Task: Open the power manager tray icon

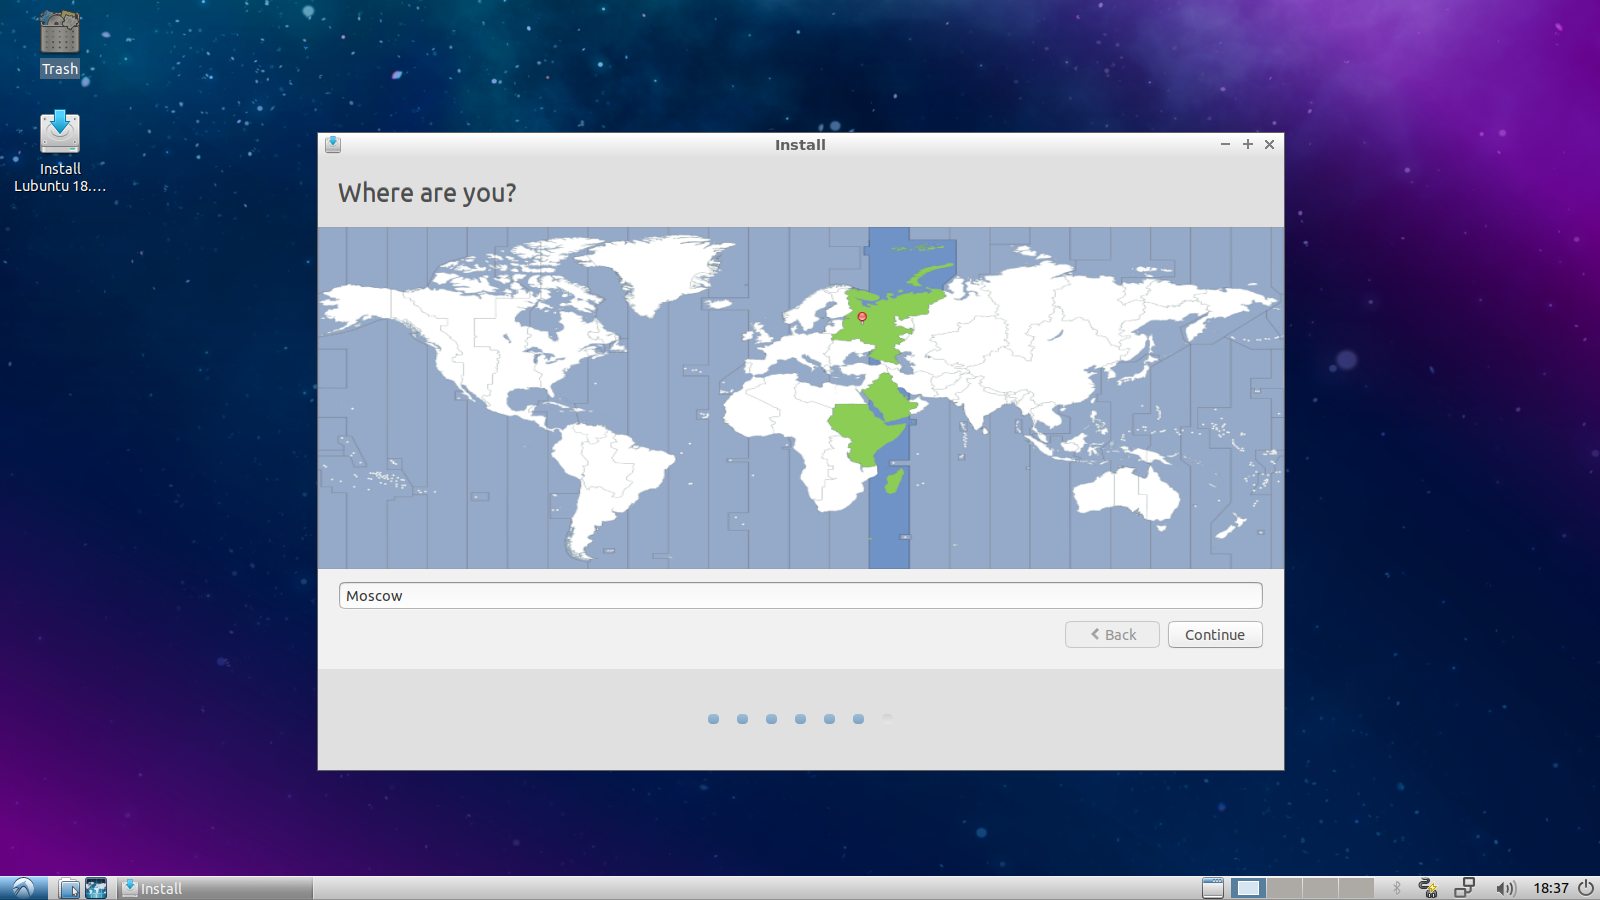Action: [1428, 888]
